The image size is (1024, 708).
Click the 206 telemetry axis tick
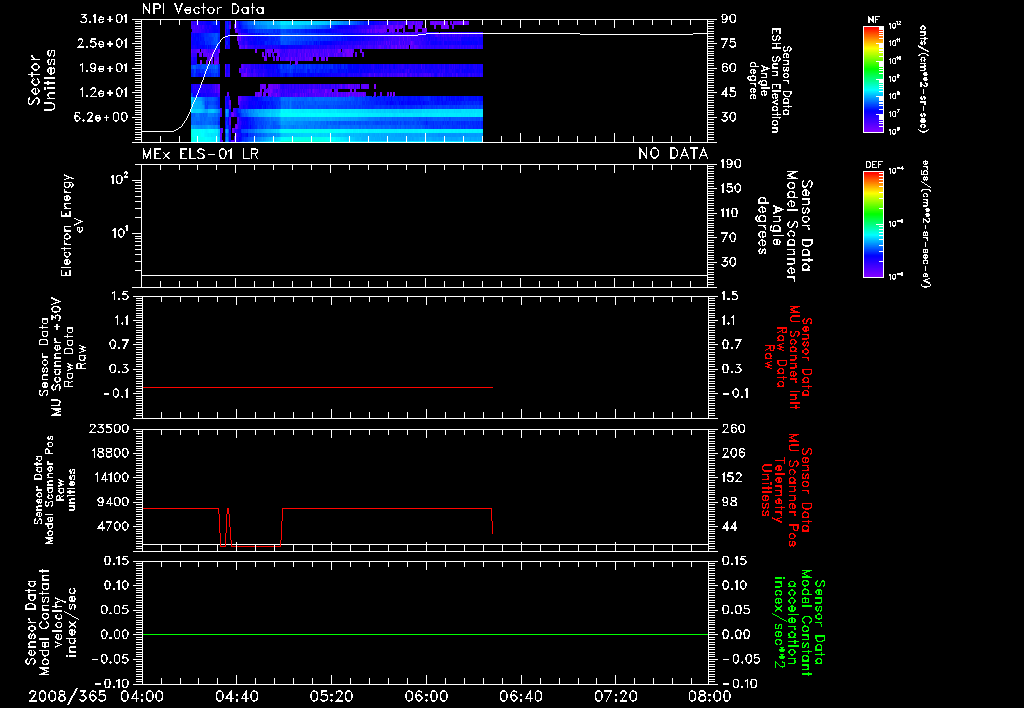pyautogui.click(x=731, y=453)
